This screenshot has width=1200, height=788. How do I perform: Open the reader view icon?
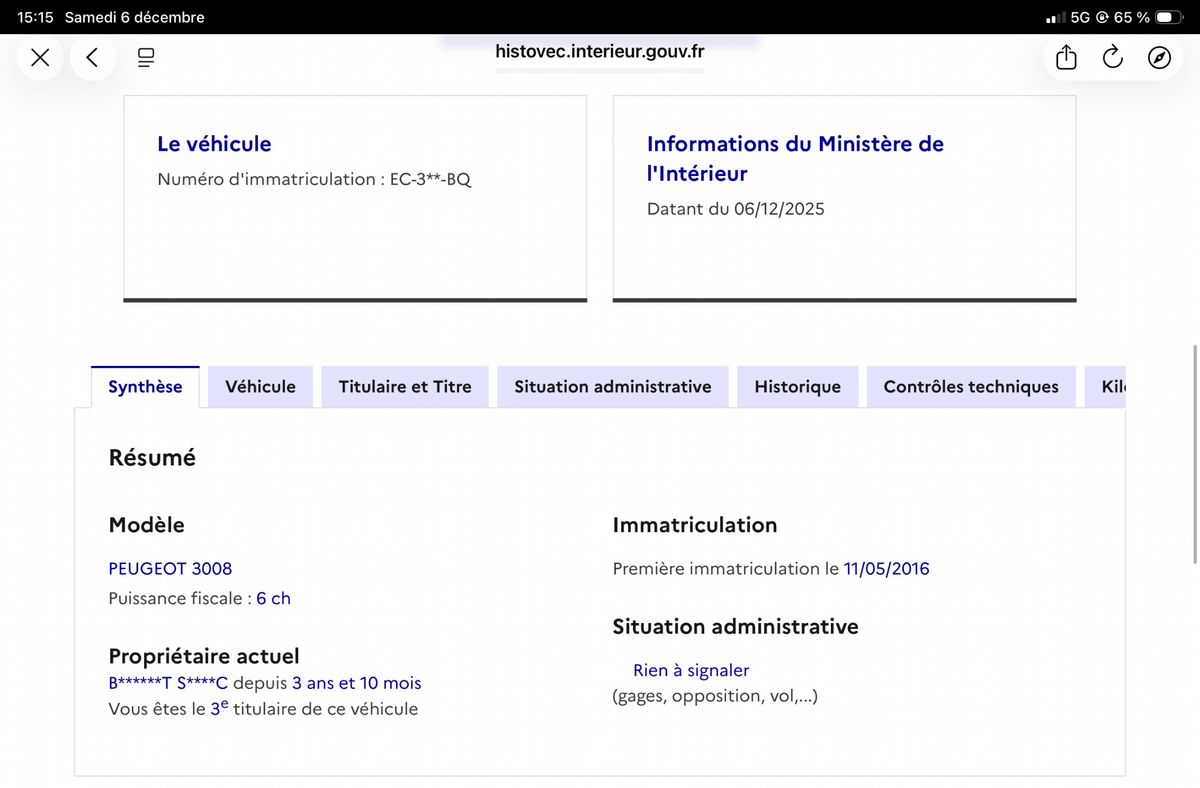point(146,58)
